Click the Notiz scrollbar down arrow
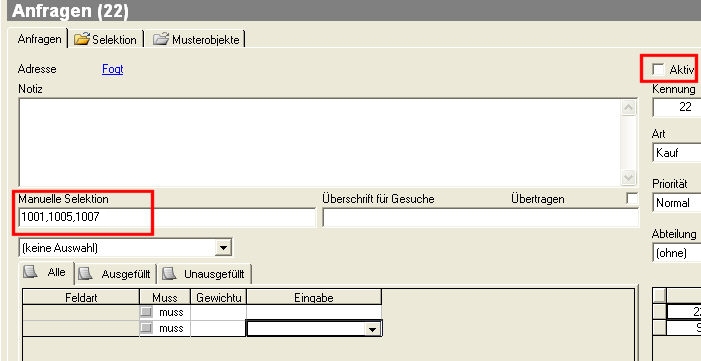The image size is (701, 361). (x=628, y=178)
